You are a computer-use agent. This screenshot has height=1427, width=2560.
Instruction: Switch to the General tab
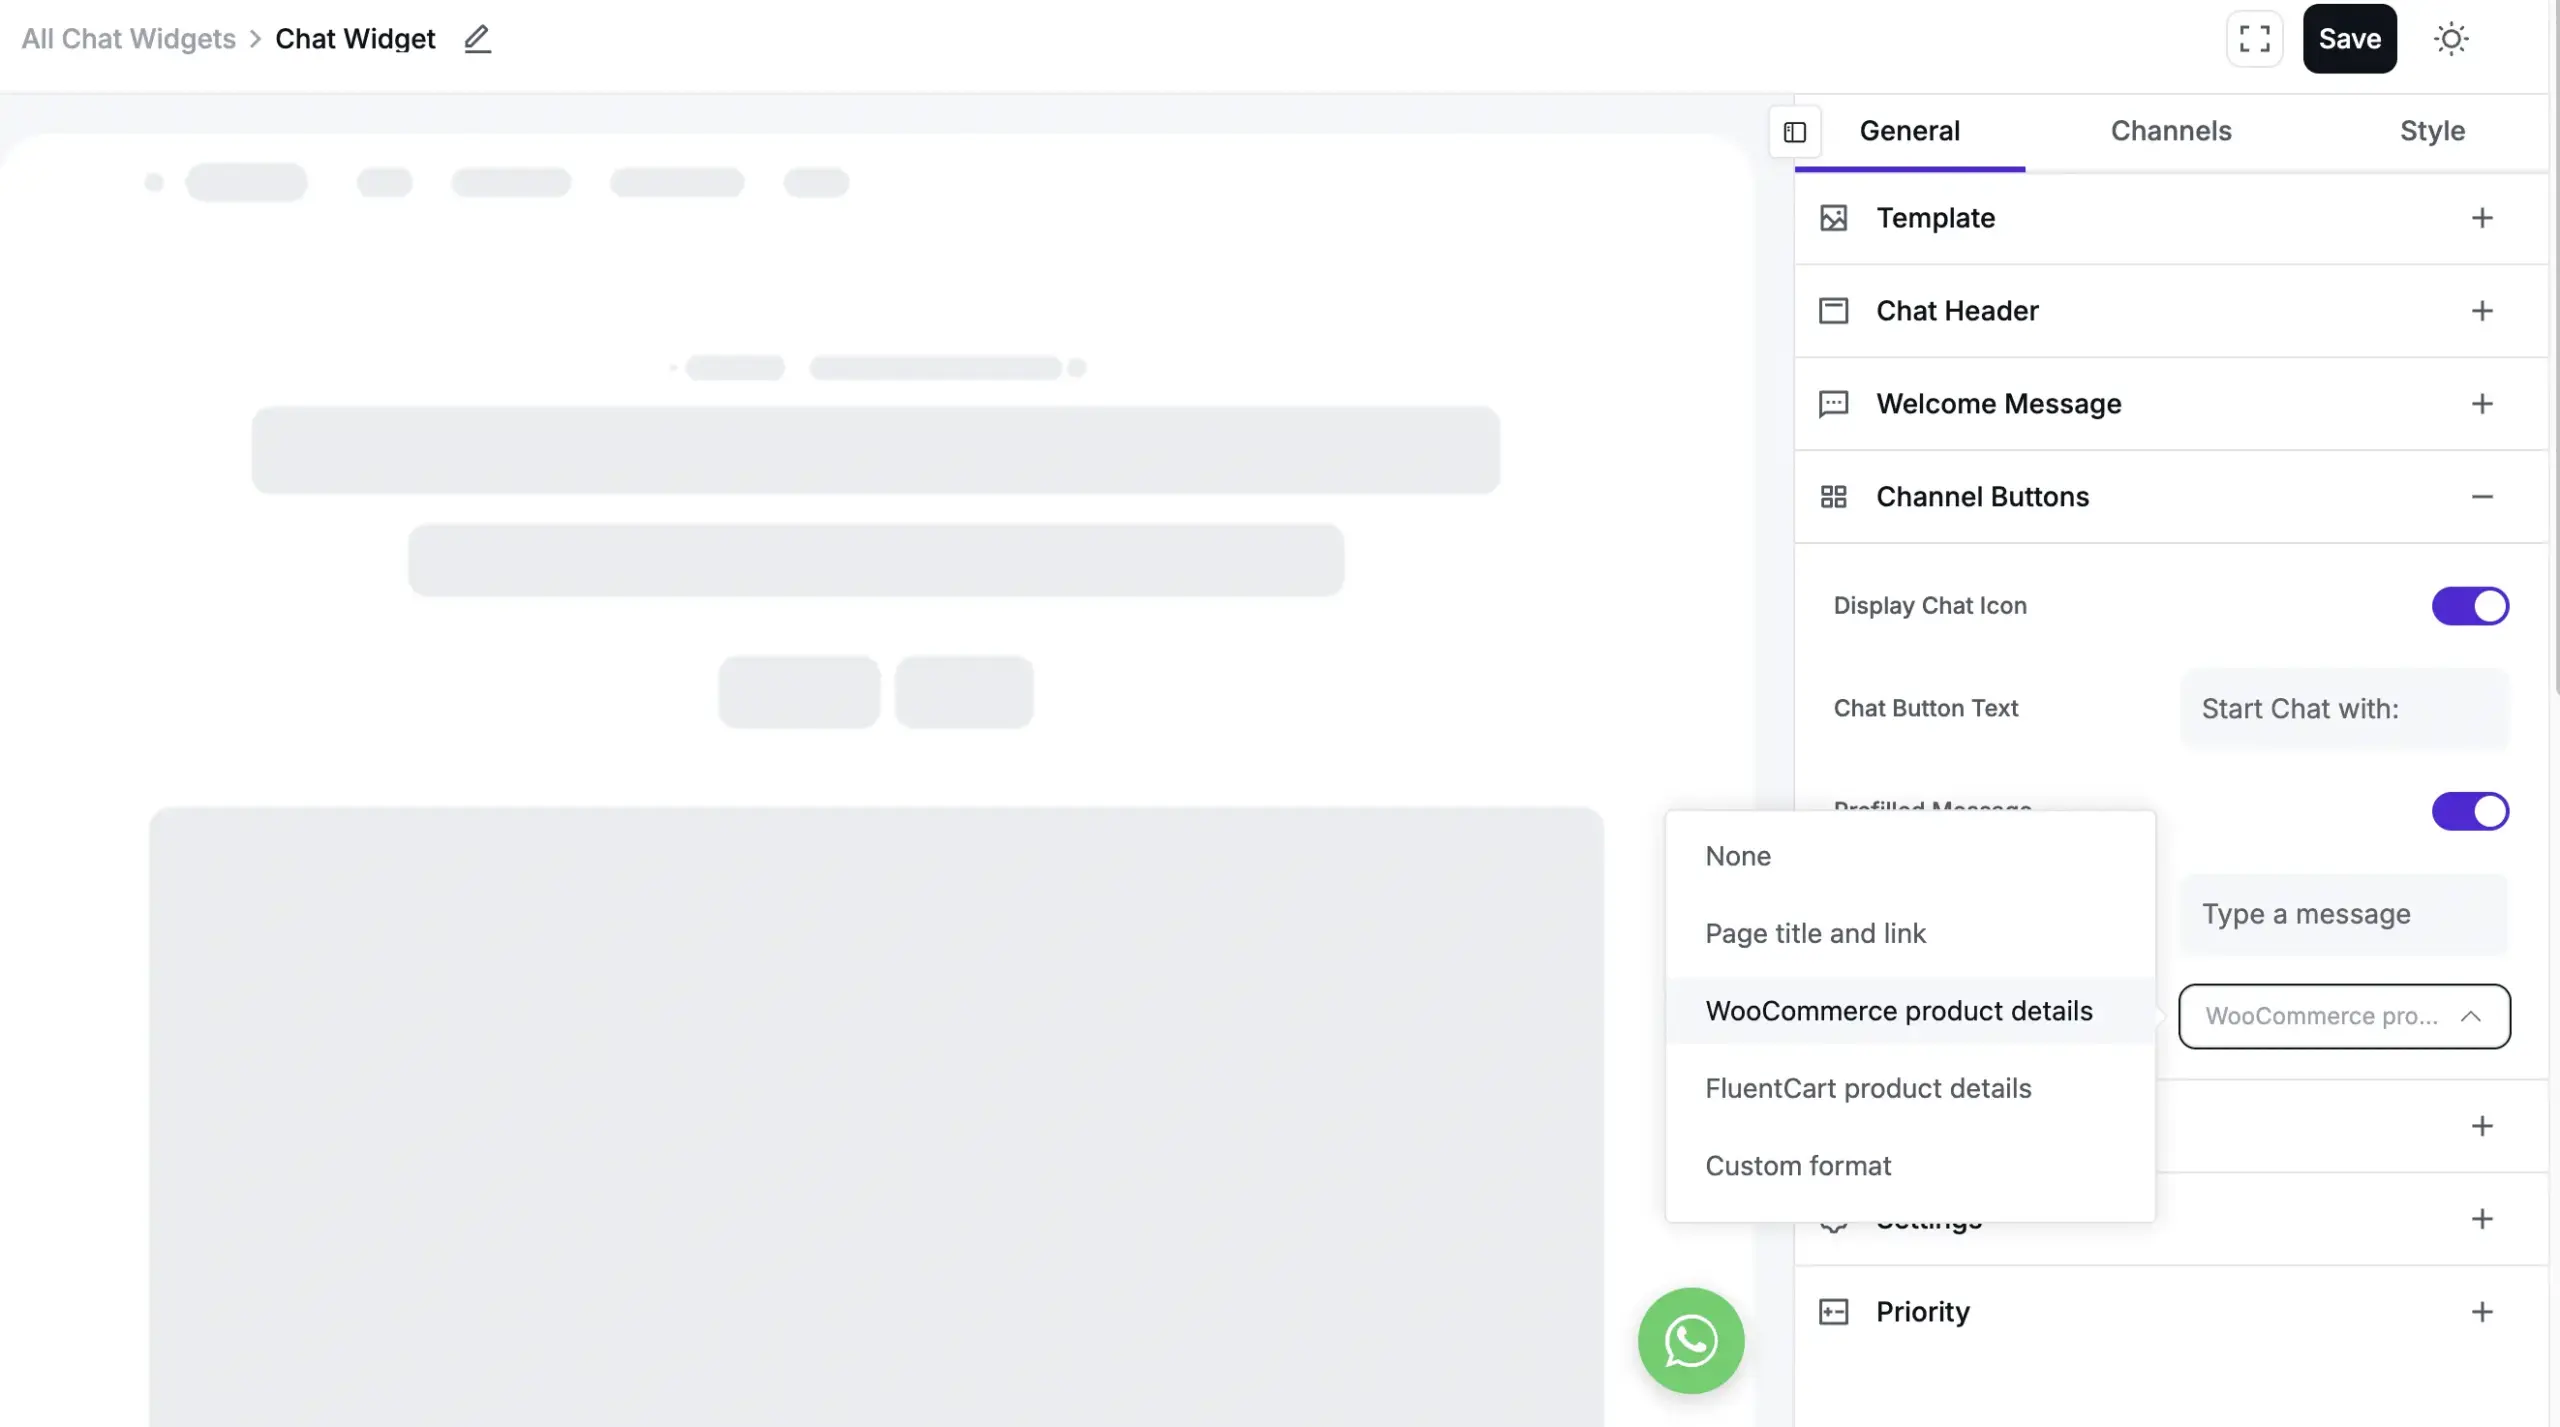tap(1909, 131)
